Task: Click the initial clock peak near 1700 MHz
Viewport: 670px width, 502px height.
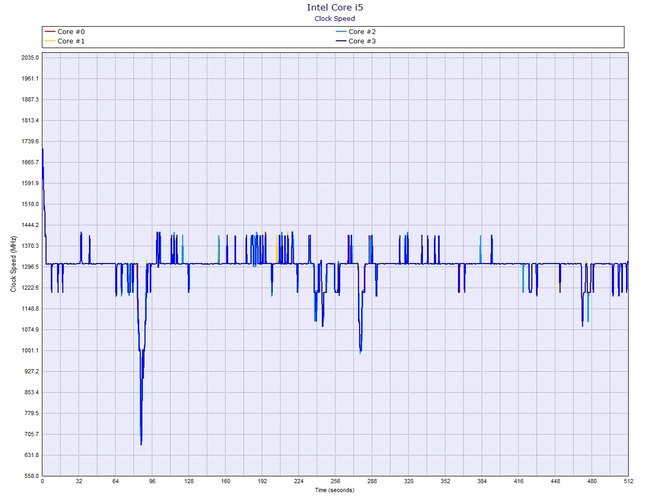Action: point(43,150)
